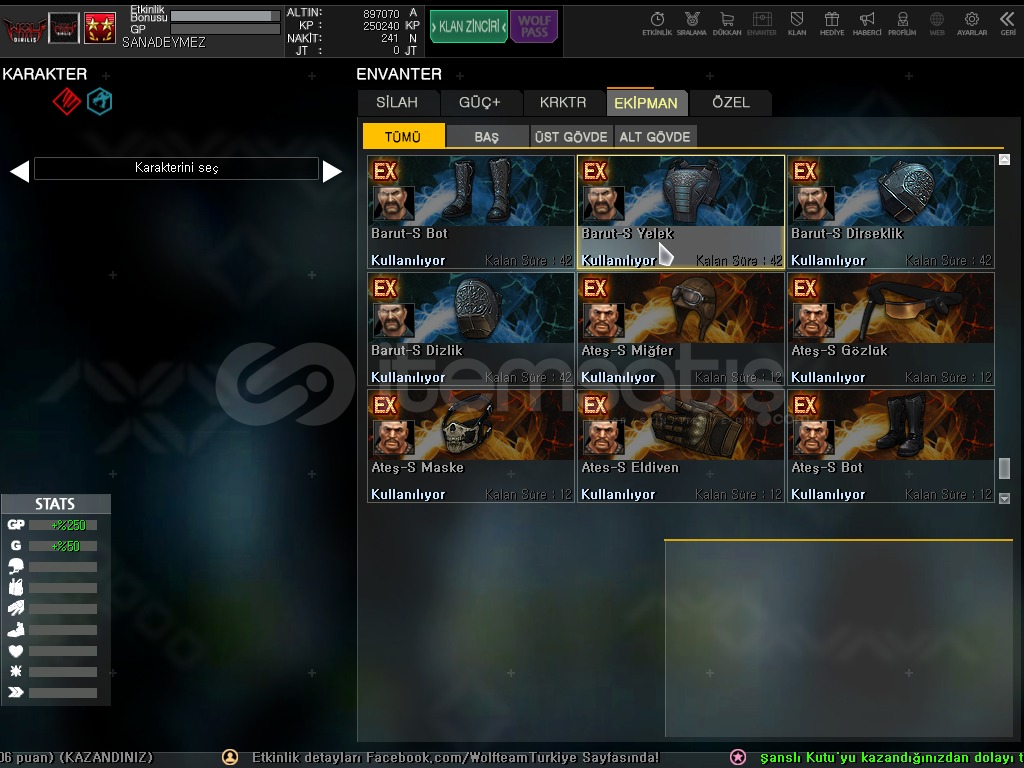Open the Sıralama ranking icon
The image size is (1024, 768).
point(692,24)
